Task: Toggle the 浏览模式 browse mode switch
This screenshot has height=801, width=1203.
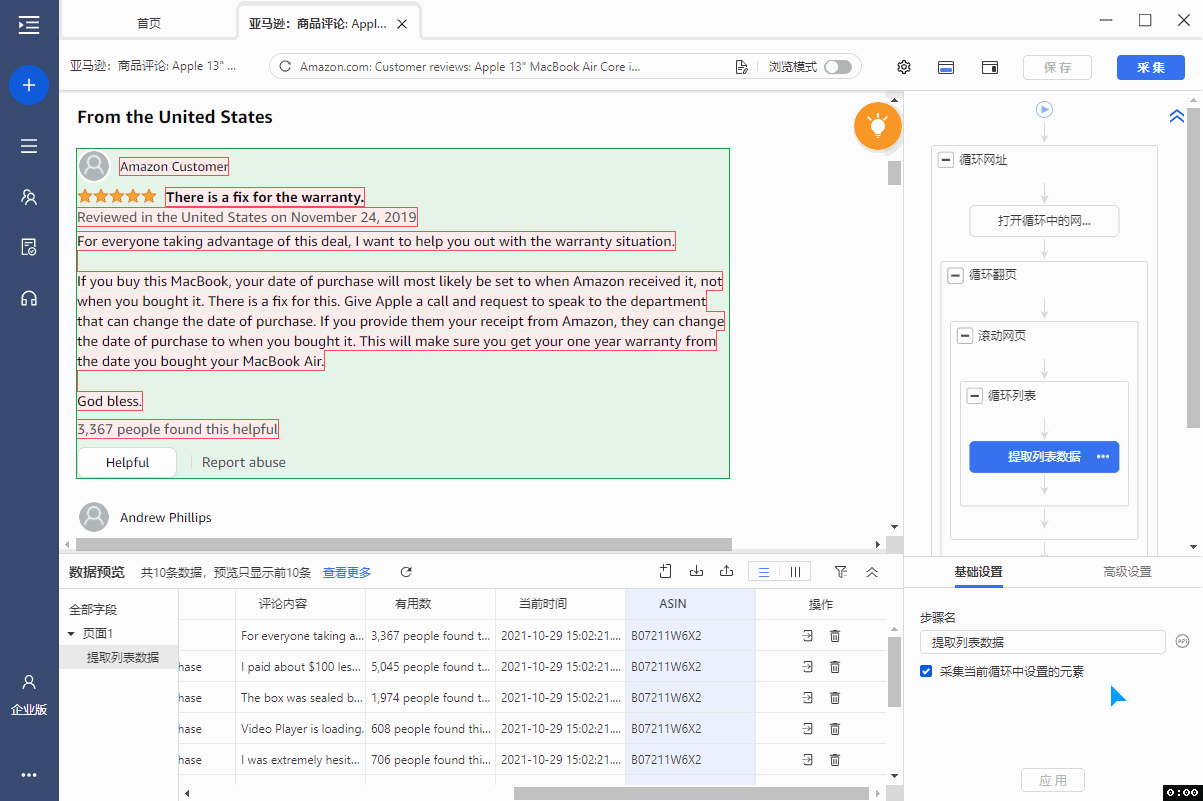Action: [x=838, y=67]
